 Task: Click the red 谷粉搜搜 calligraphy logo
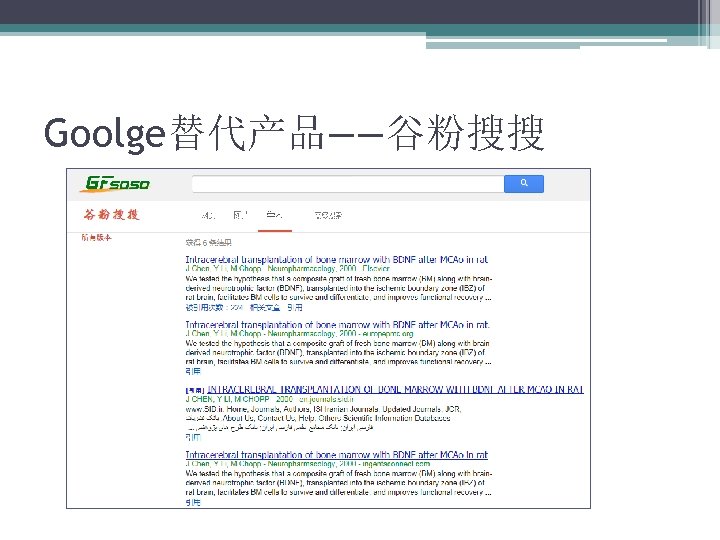(x=112, y=214)
